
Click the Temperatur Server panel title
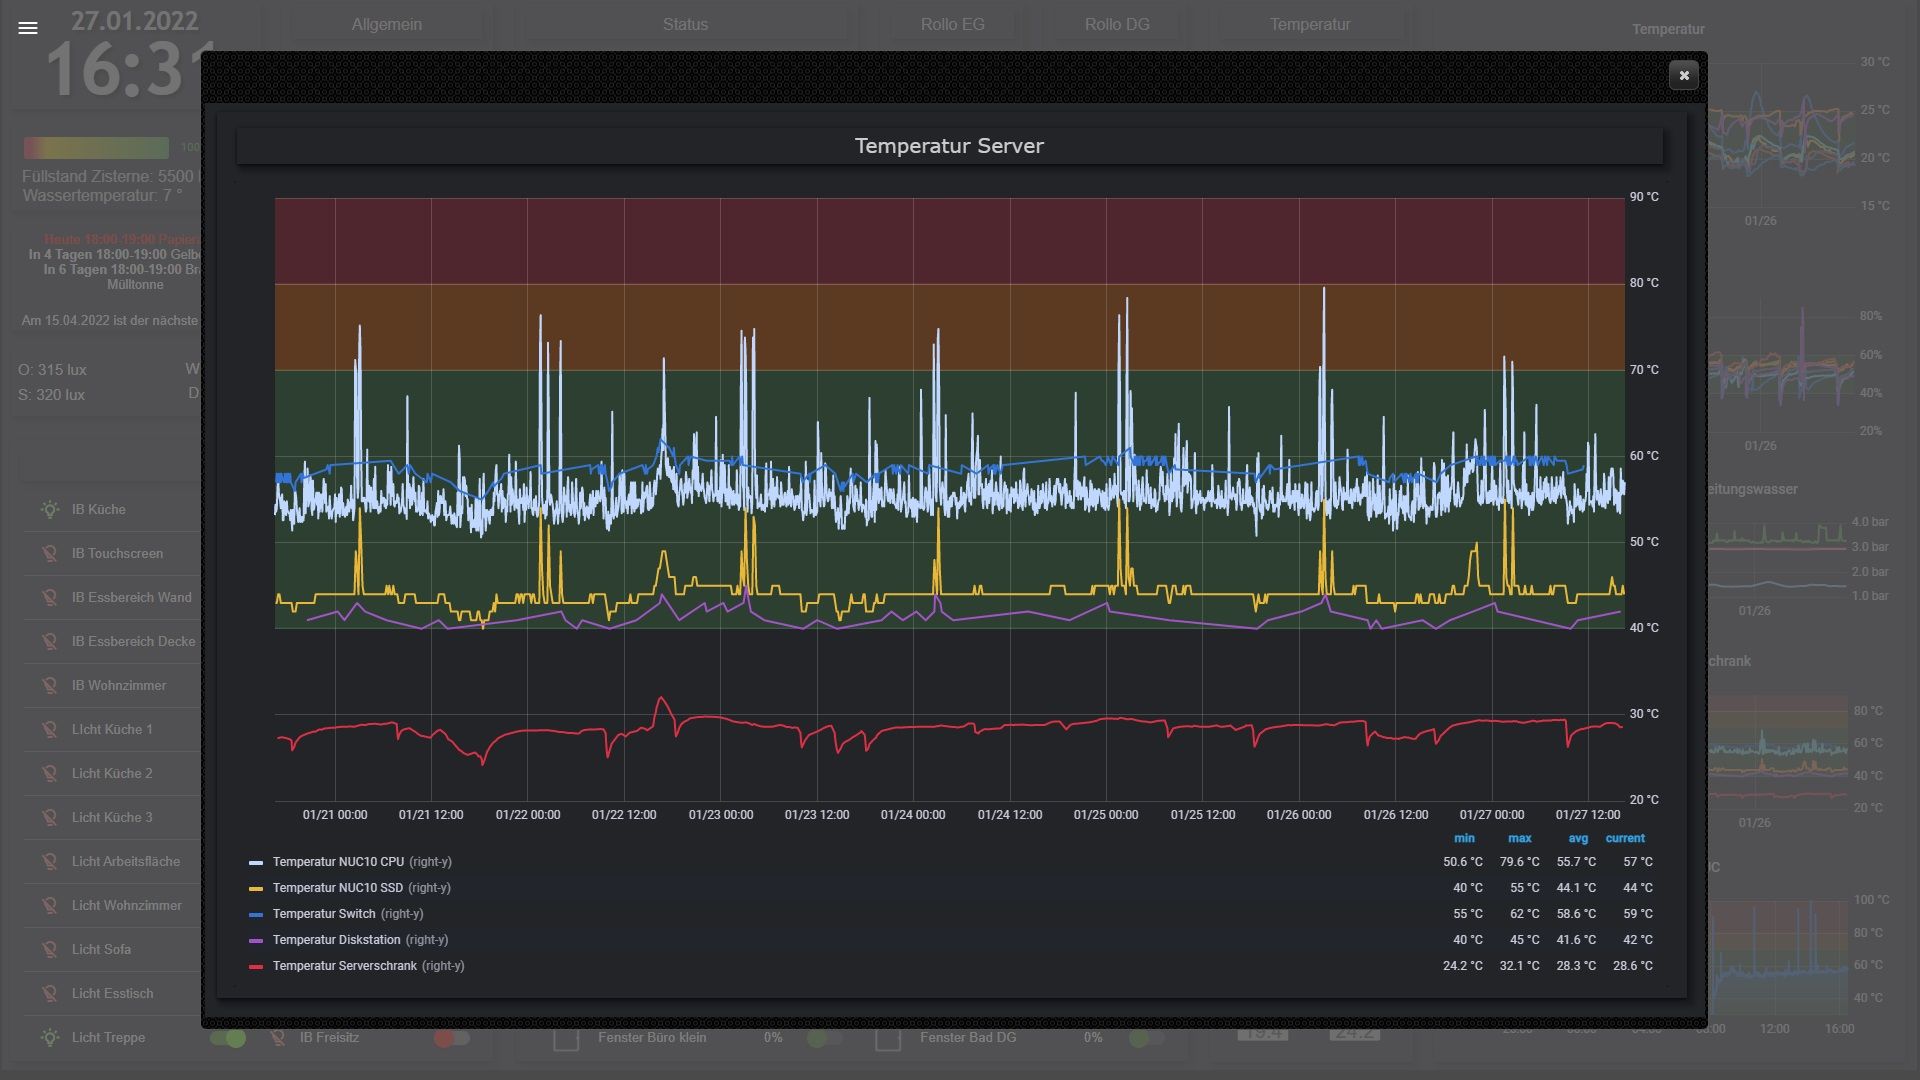(949, 146)
